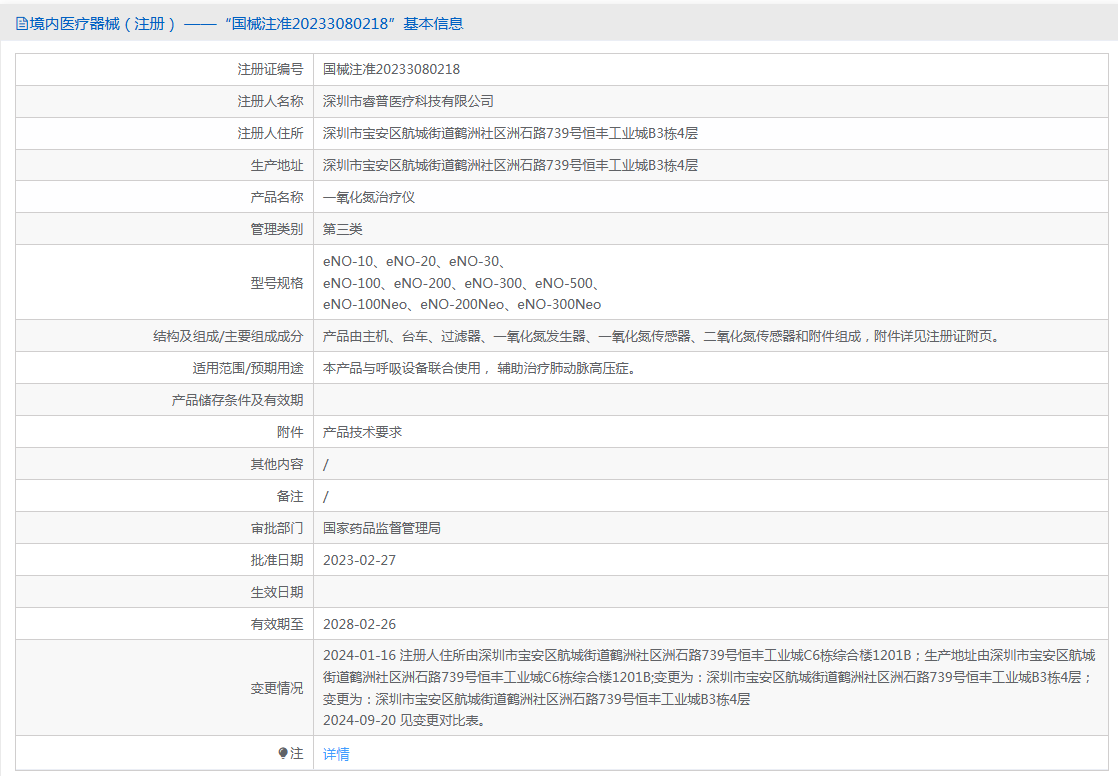
Task: Click the 变更情况 label
Action: pos(277,688)
